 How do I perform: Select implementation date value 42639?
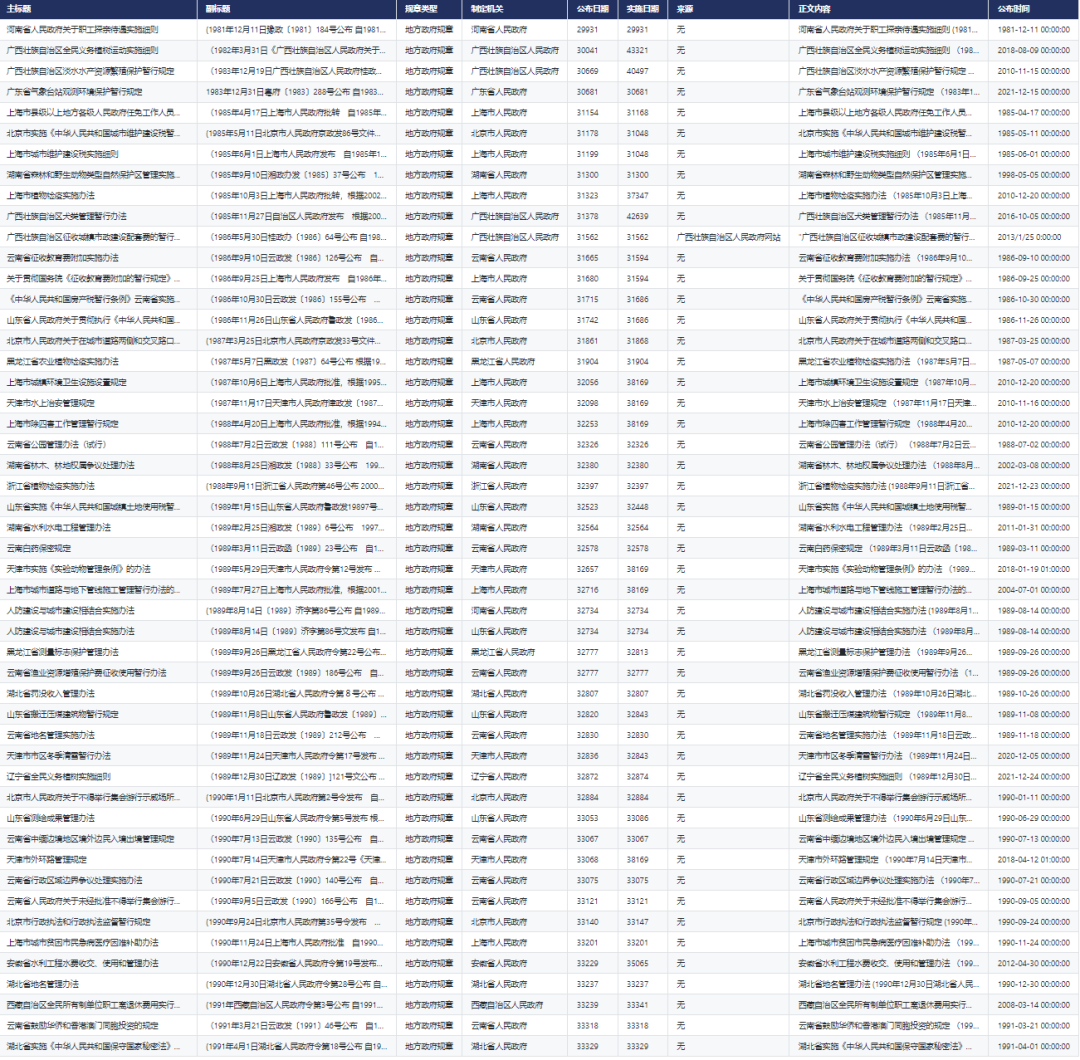(x=637, y=216)
